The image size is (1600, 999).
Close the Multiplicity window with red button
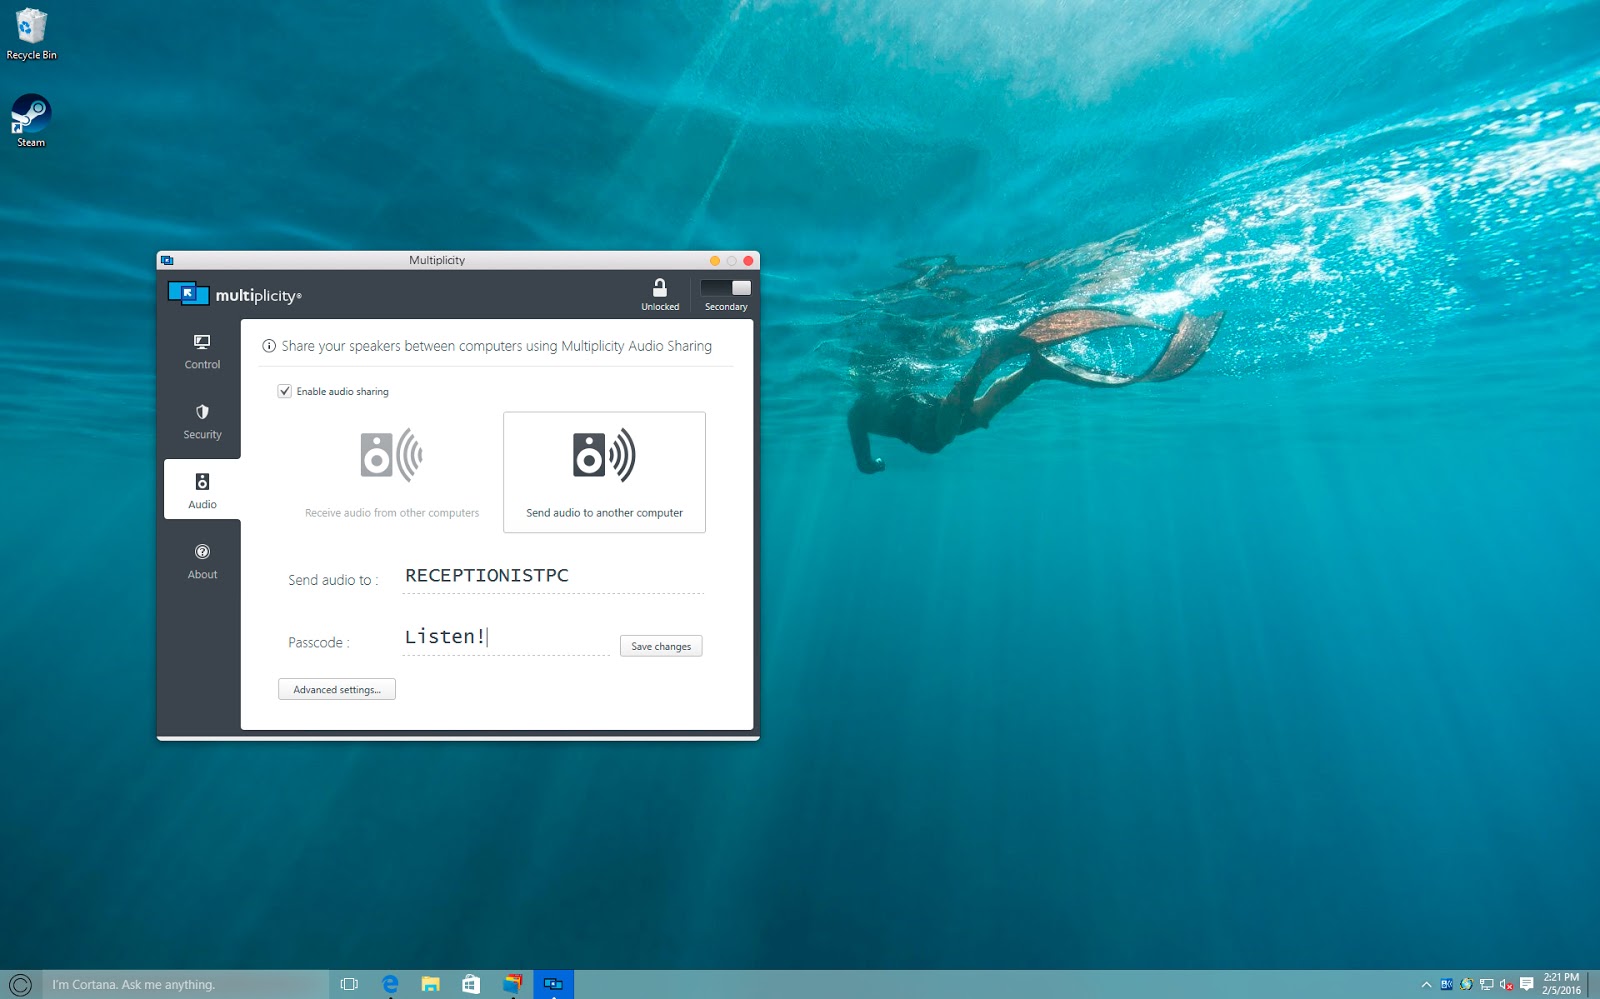point(748,261)
